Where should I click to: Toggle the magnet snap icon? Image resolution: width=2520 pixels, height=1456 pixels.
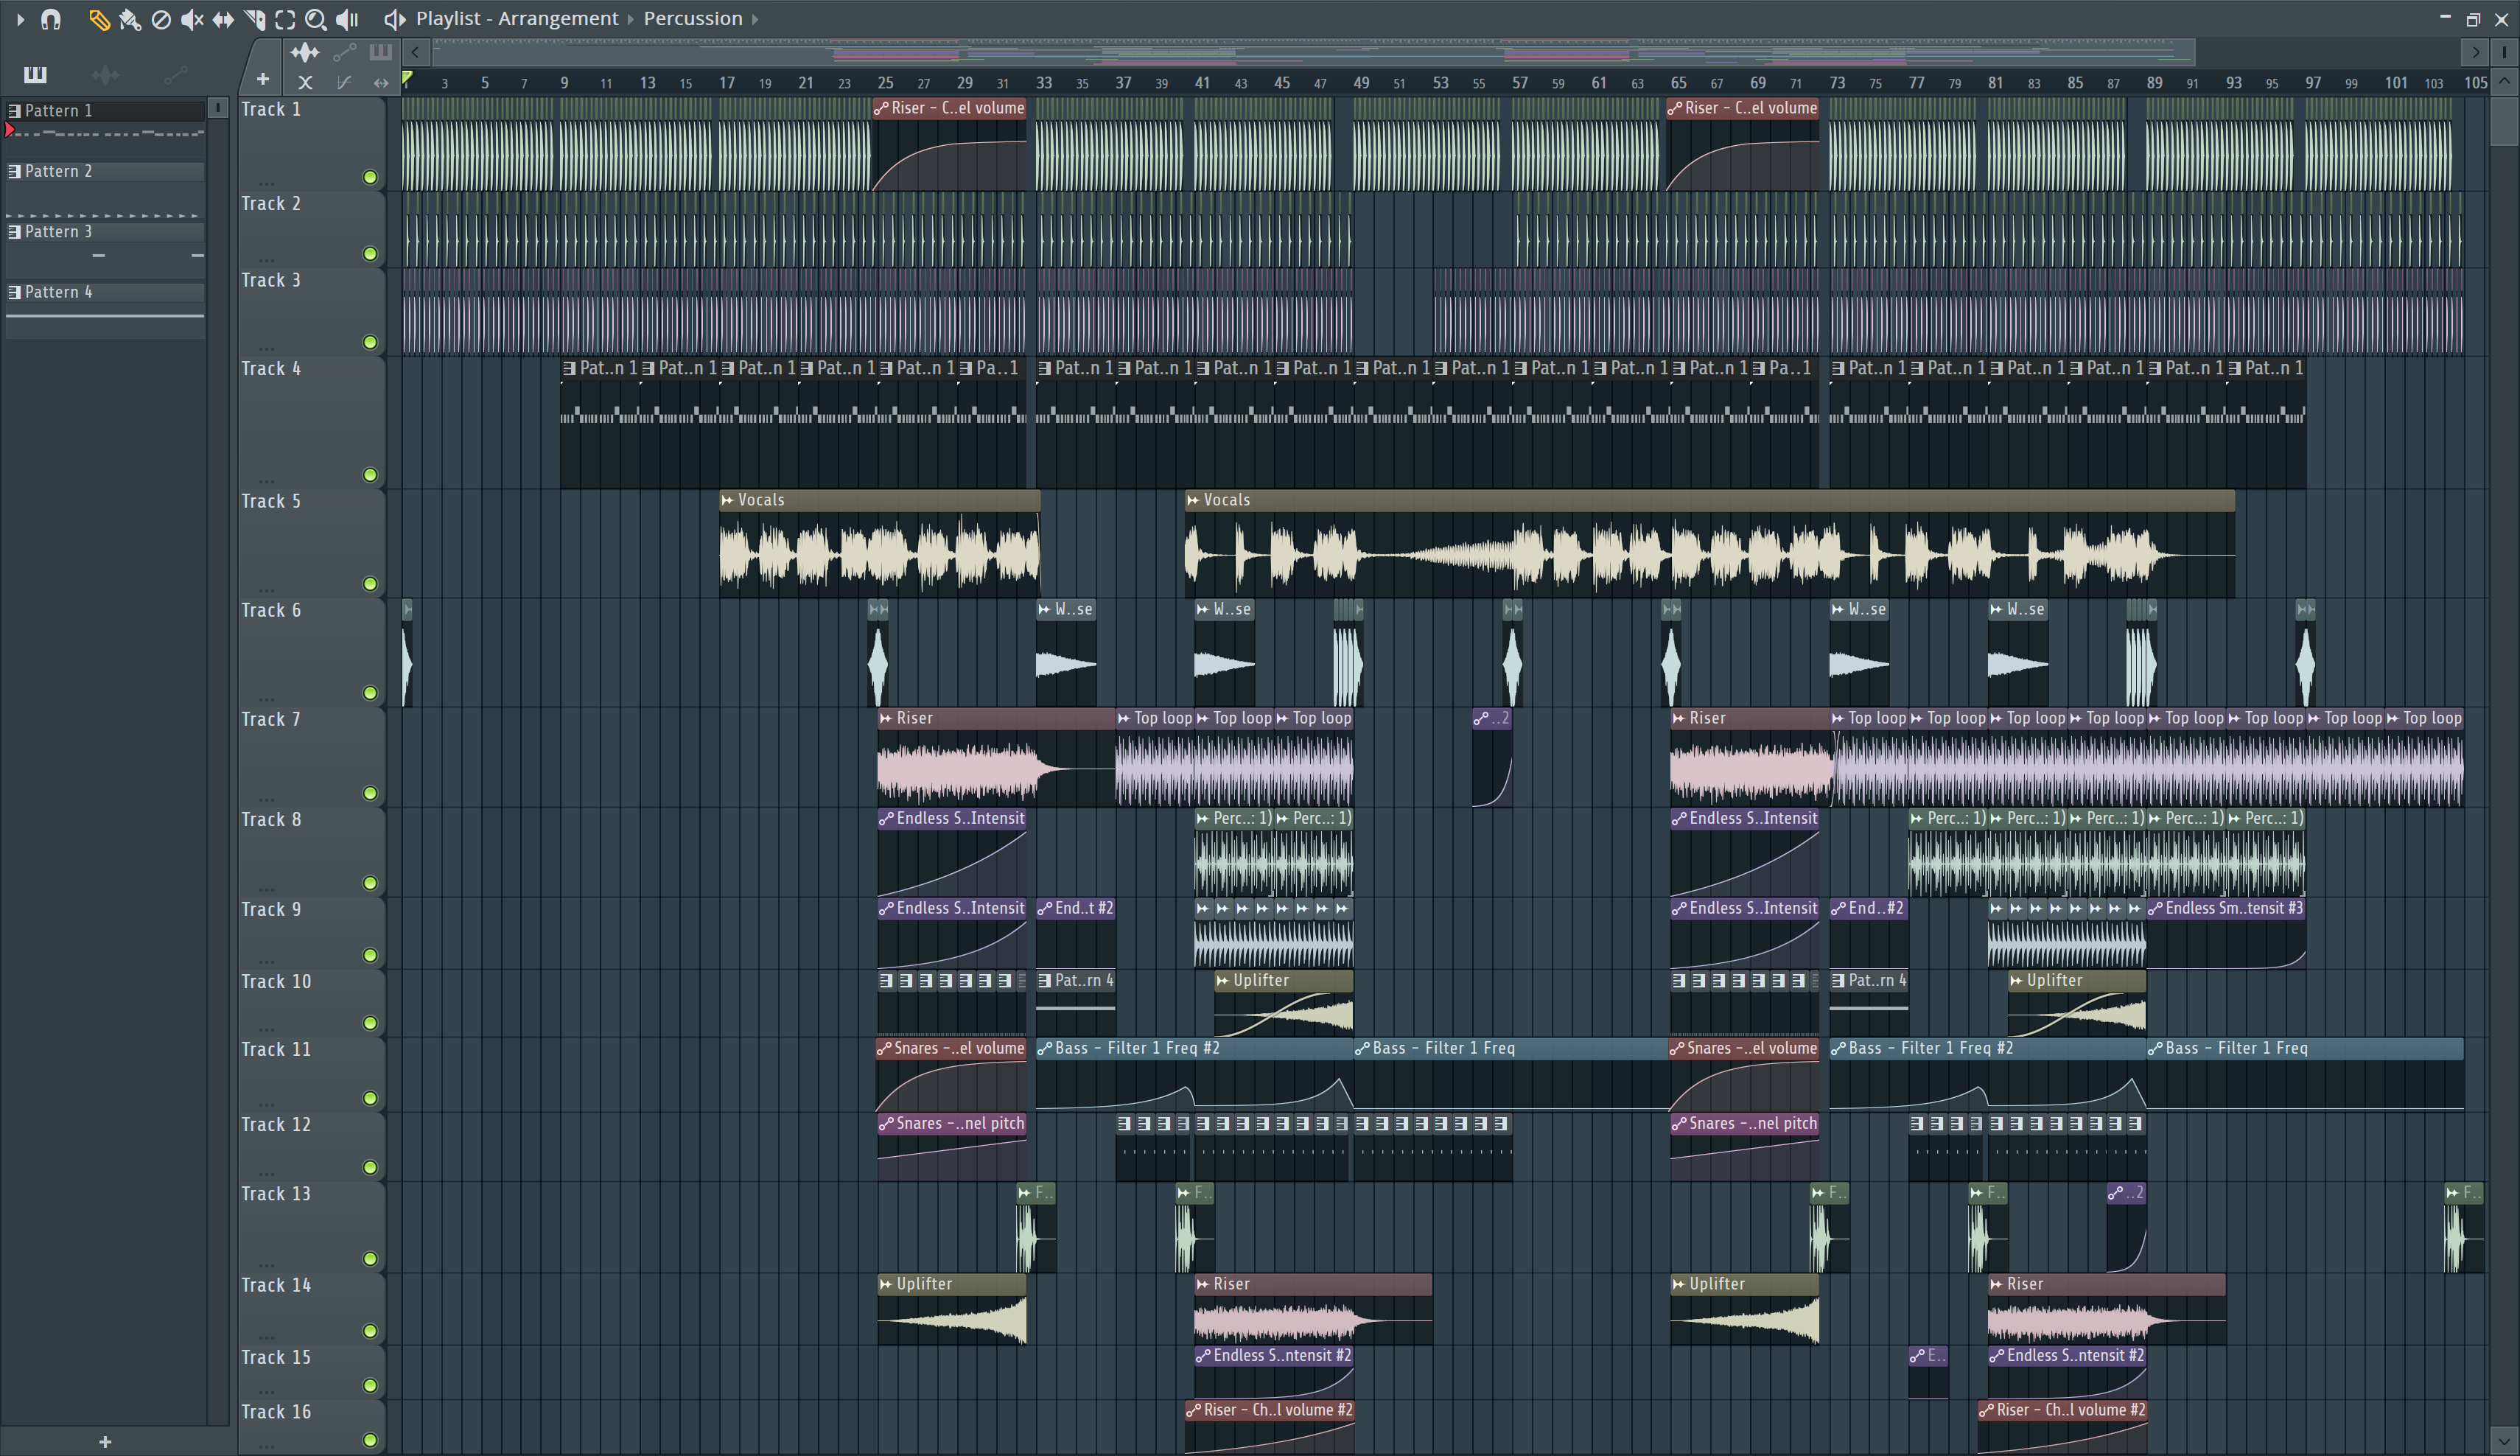pyautogui.click(x=51, y=19)
